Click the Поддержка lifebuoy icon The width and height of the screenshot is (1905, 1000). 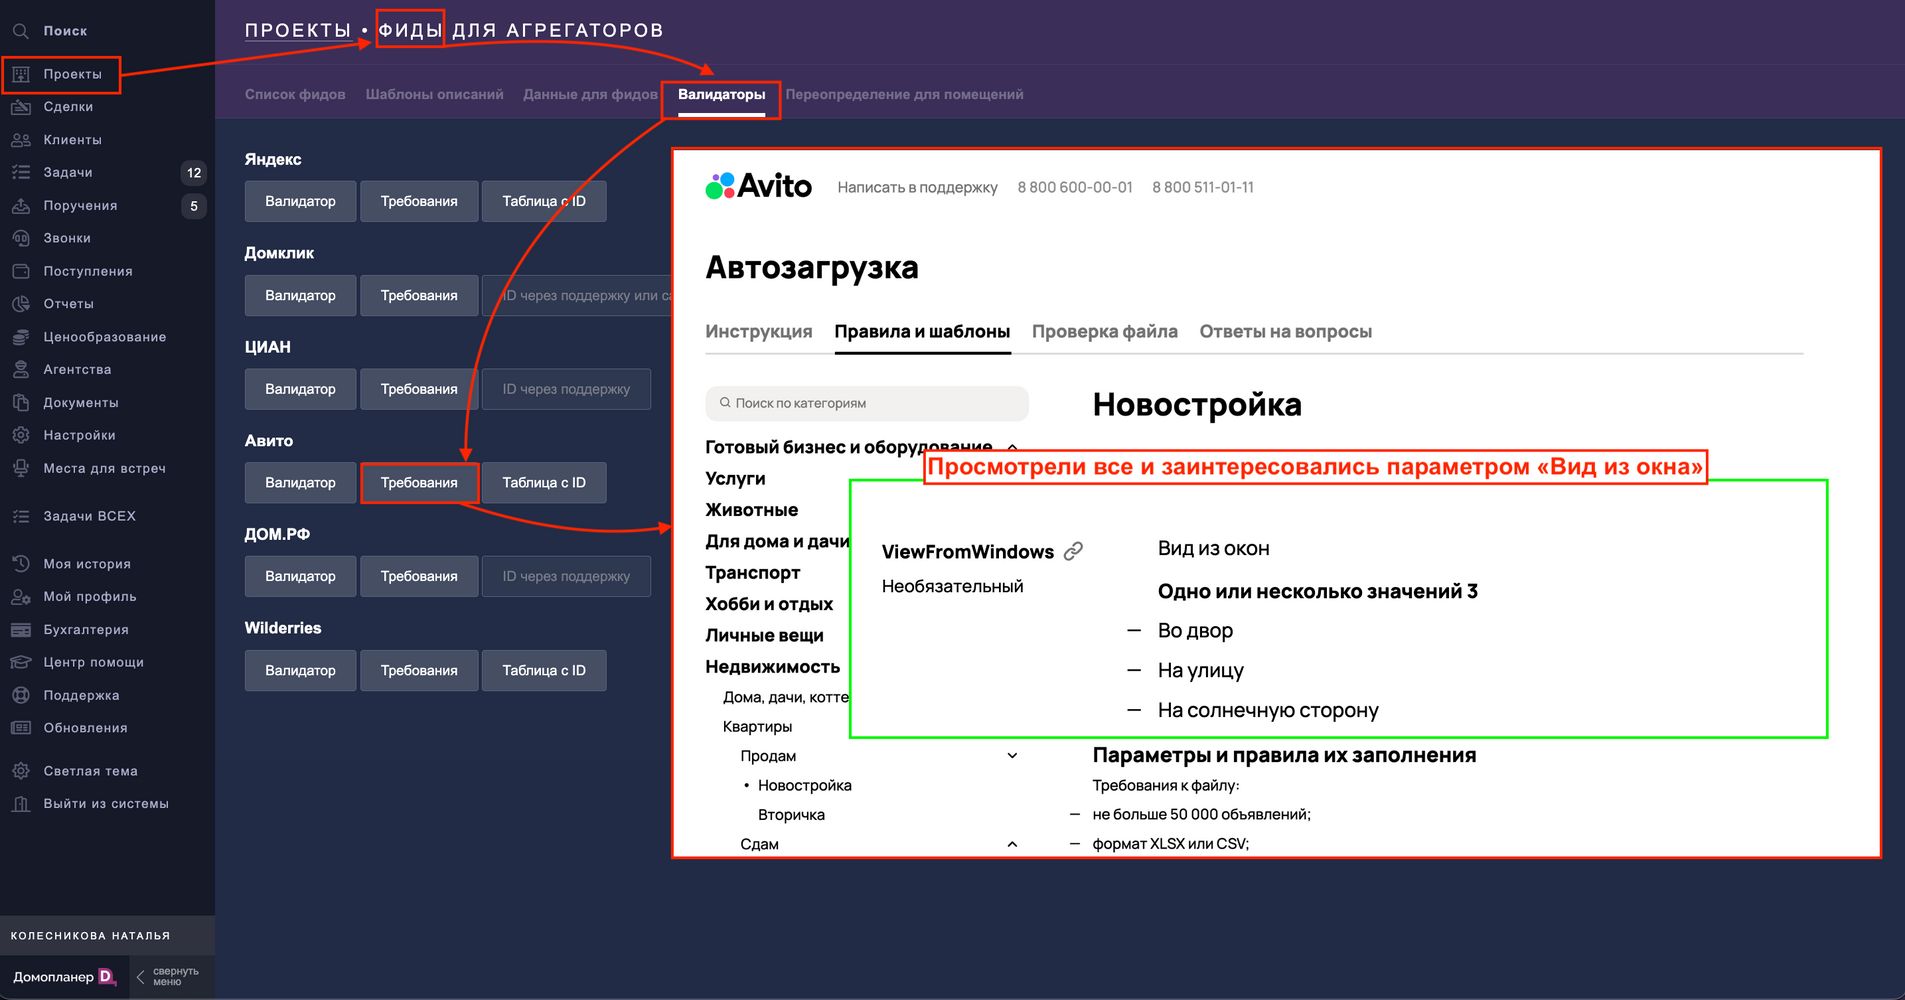(x=21, y=695)
